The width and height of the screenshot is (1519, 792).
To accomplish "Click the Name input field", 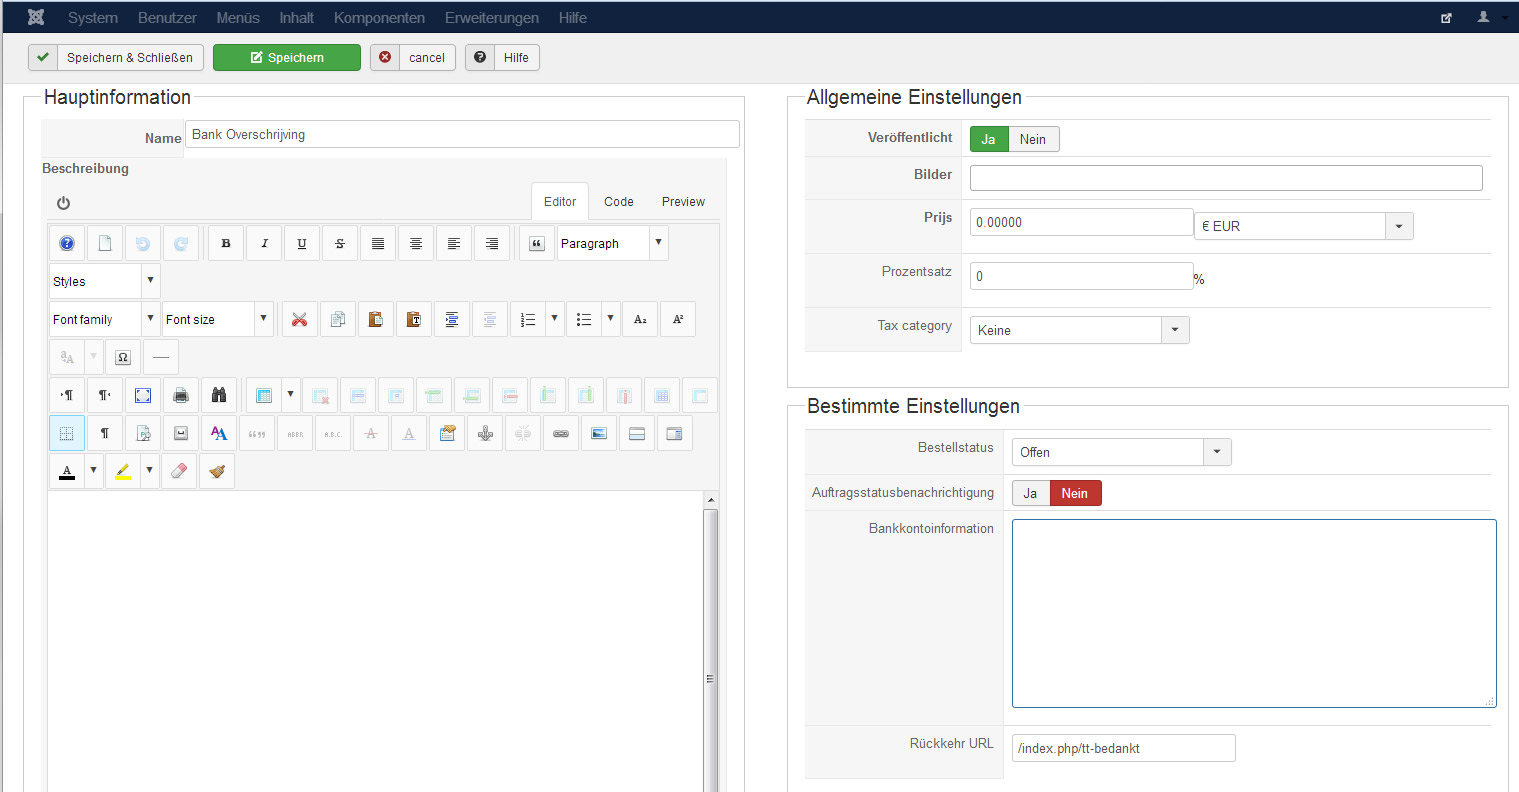I will [x=462, y=134].
